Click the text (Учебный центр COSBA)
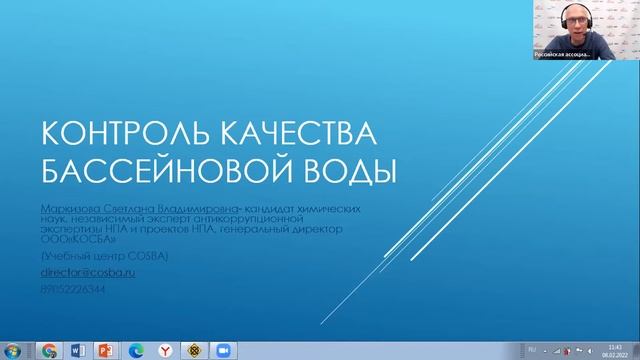Image resolution: width=640 pixels, height=360 pixels. point(105,256)
